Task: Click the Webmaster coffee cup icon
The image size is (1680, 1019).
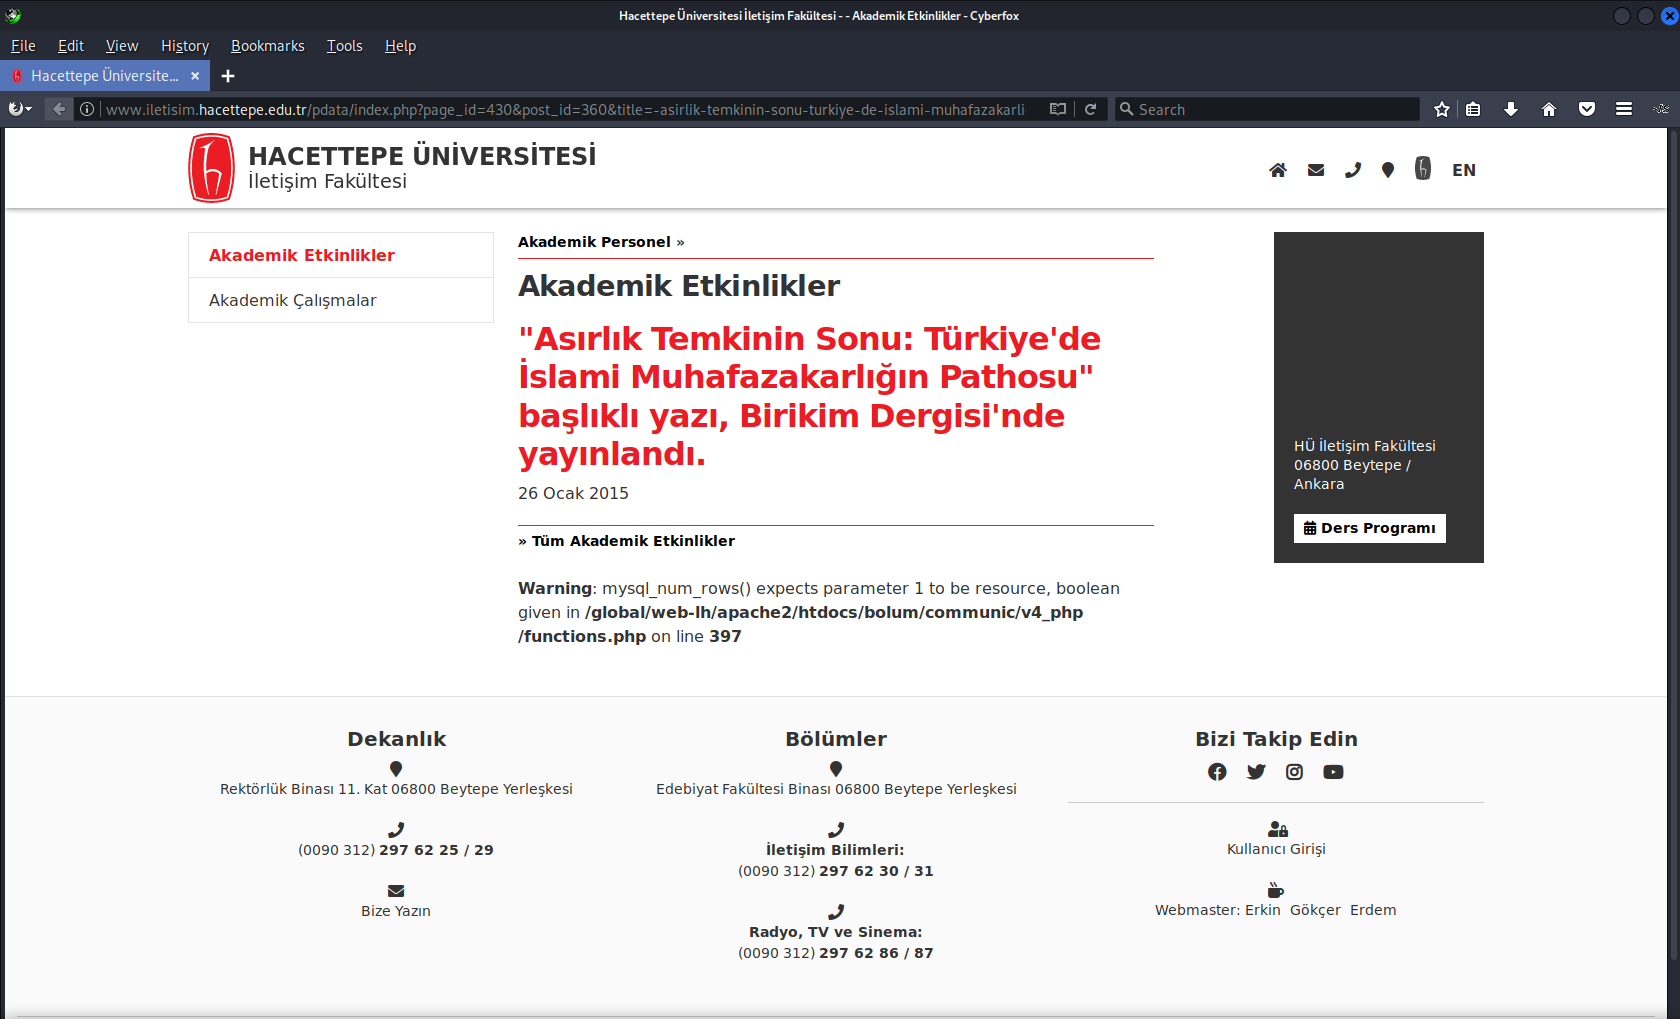Action: [x=1276, y=890]
